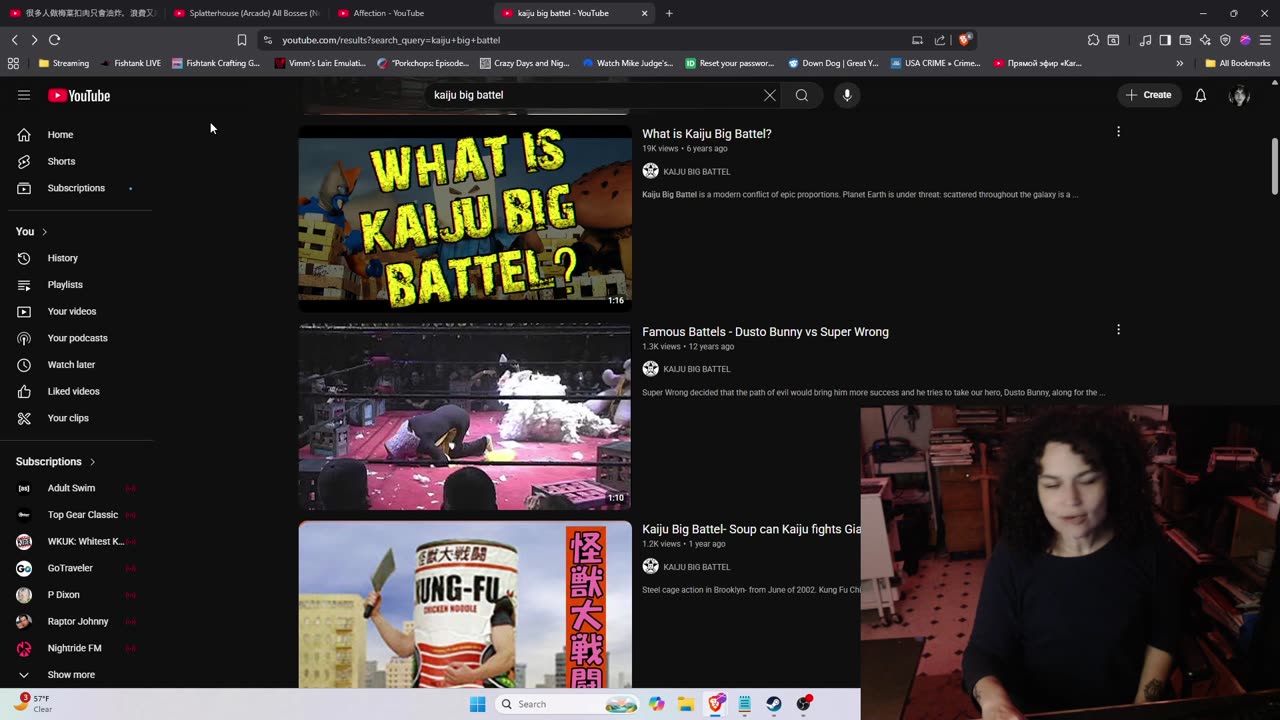Open the Nightride FM channel
1280x720 pixels.
pos(76,648)
